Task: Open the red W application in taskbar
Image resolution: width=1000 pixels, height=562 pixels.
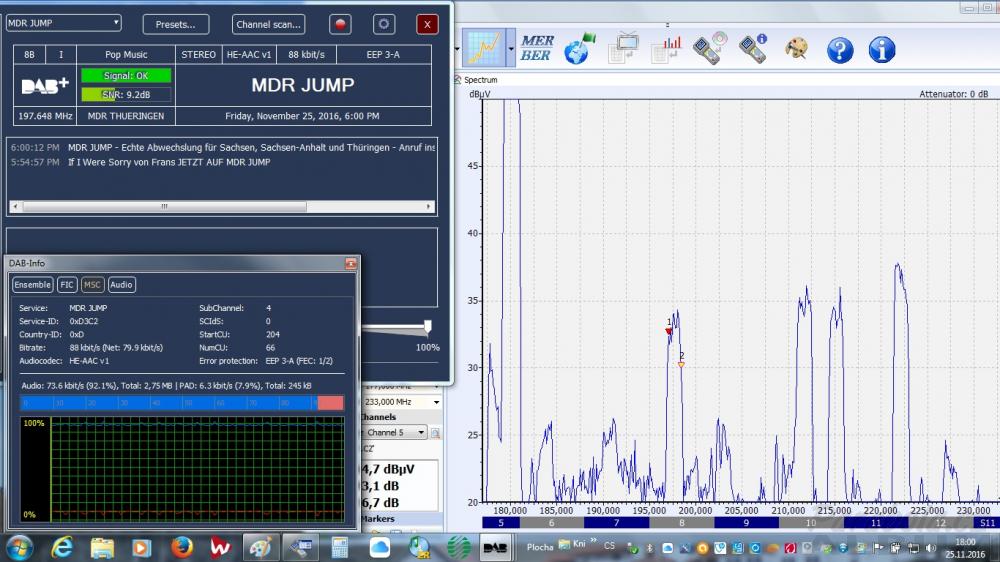Action: pos(220,548)
